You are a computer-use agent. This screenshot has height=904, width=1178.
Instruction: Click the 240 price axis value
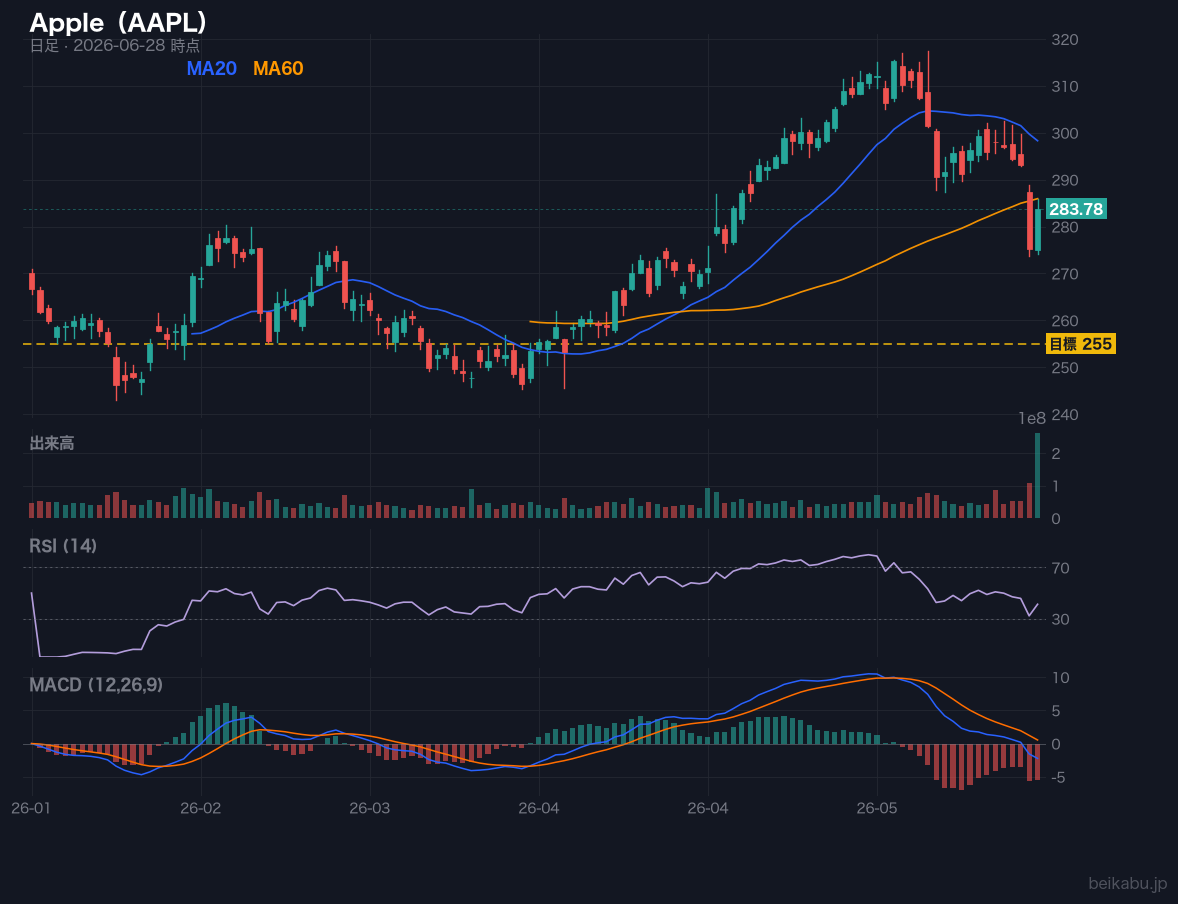click(x=1065, y=415)
